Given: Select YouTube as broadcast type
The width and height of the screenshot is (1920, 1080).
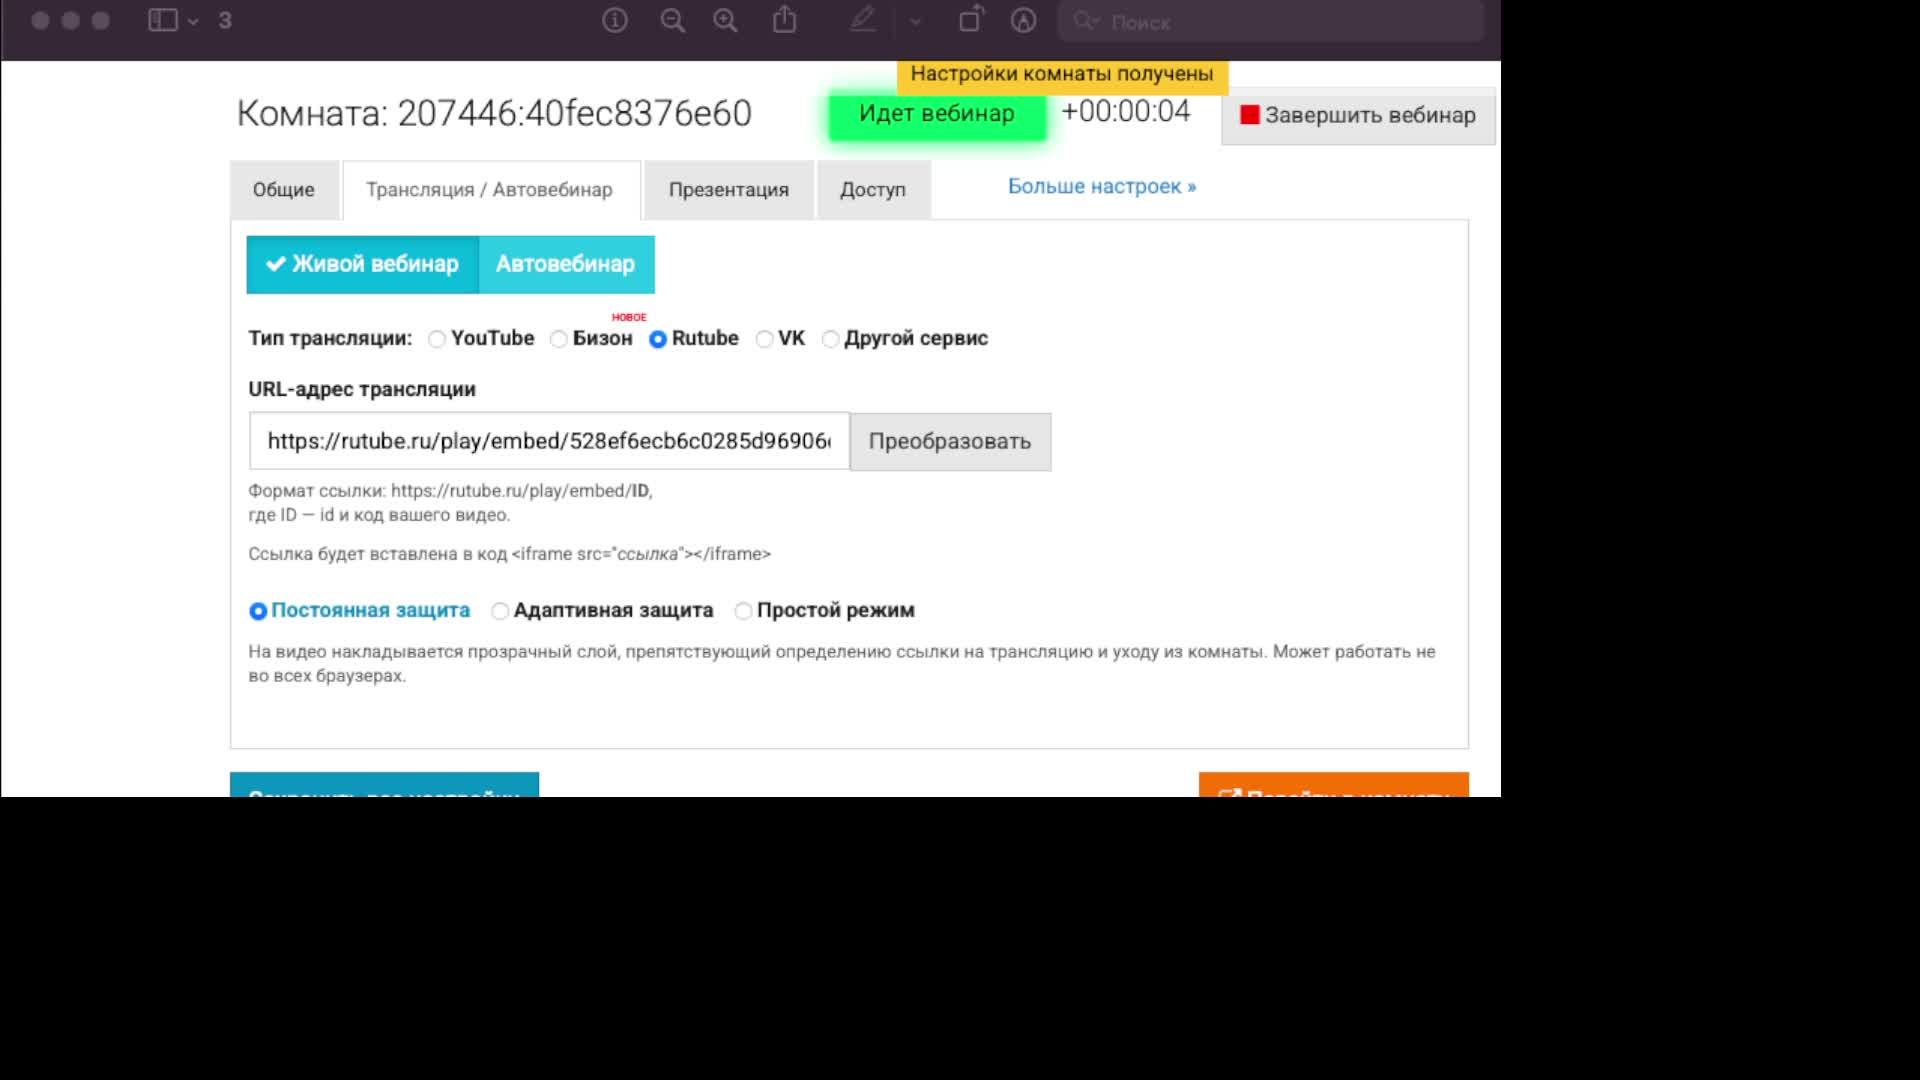Looking at the screenshot, I should click(x=437, y=339).
